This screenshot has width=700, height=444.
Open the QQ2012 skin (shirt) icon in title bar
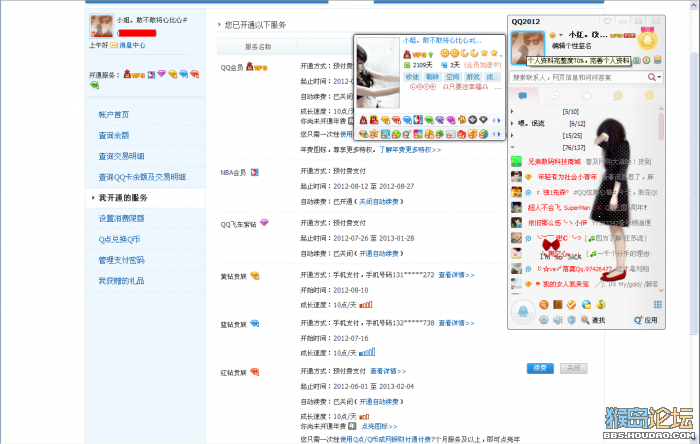(607, 21)
